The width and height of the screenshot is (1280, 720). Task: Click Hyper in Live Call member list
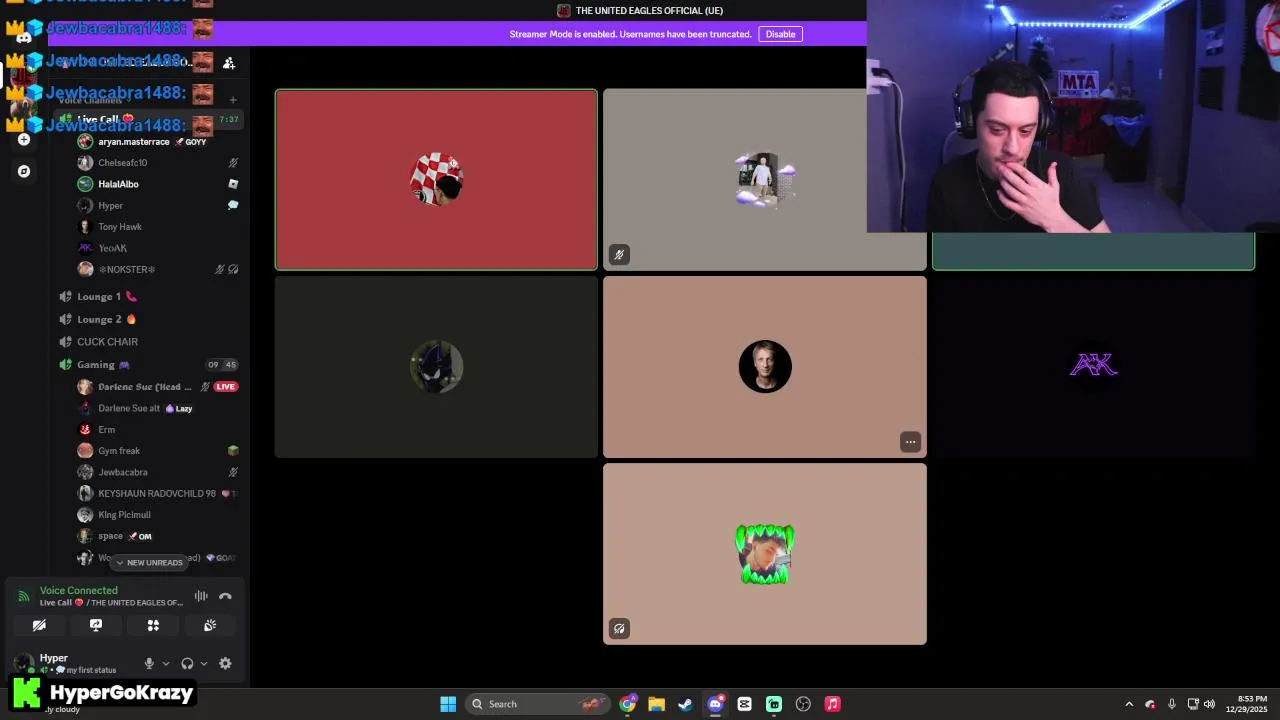click(x=158, y=206)
